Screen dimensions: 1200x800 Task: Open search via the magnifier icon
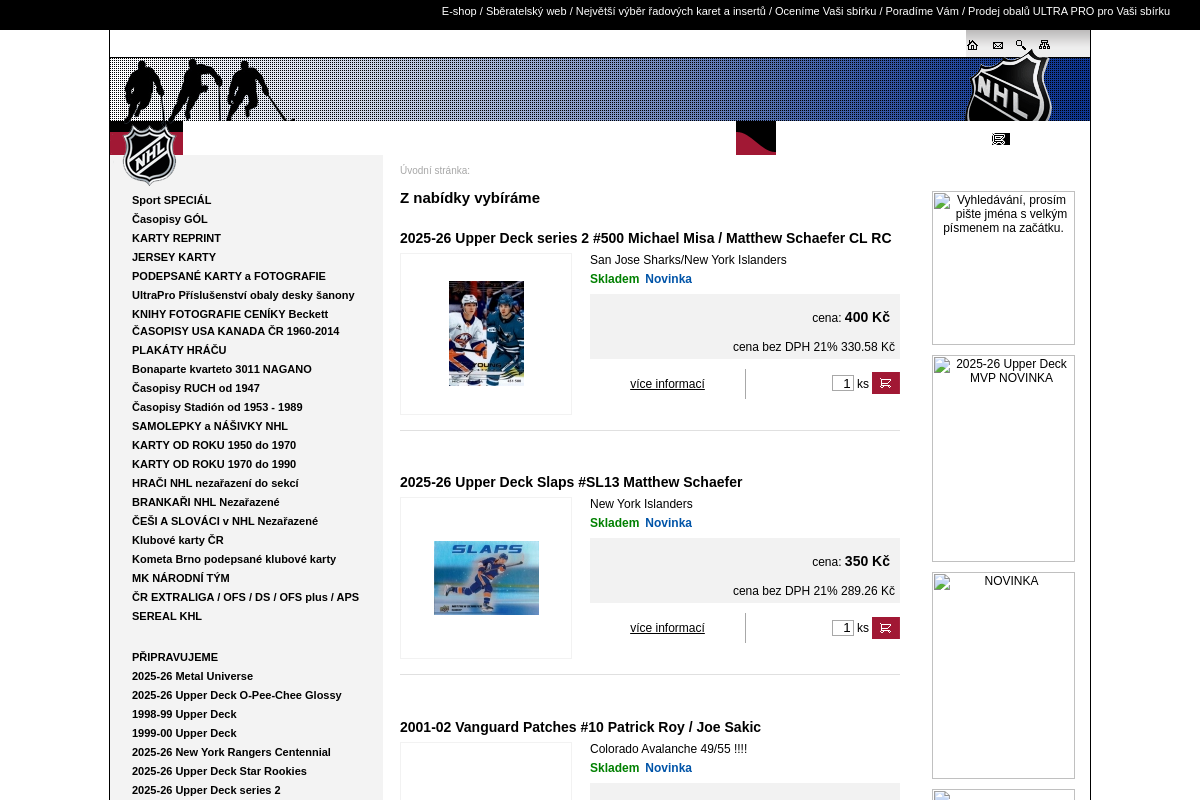point(1021,45)
